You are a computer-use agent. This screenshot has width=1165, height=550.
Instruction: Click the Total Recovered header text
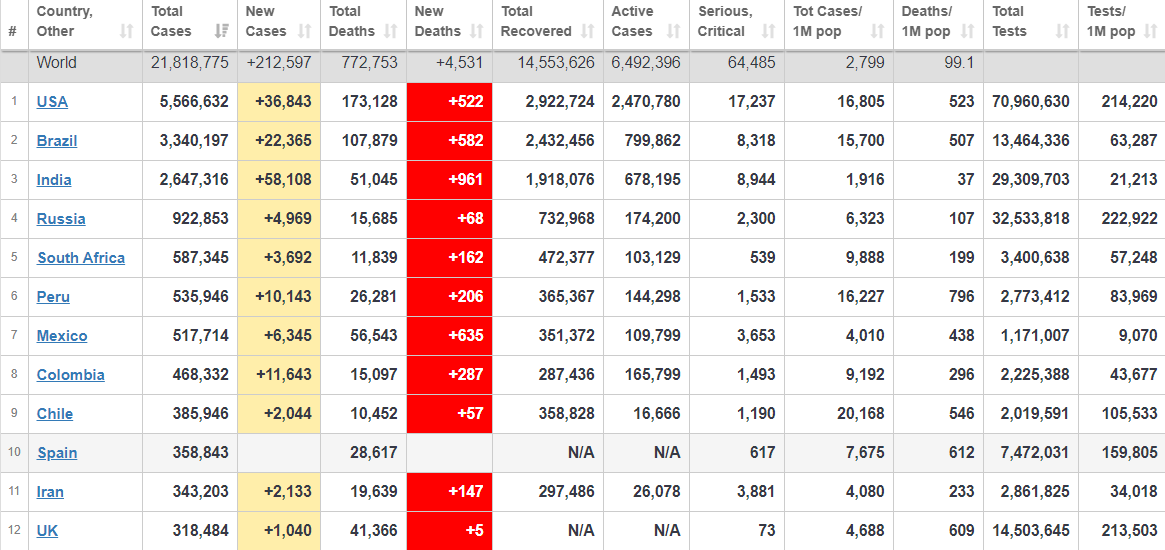click(536, 22)
